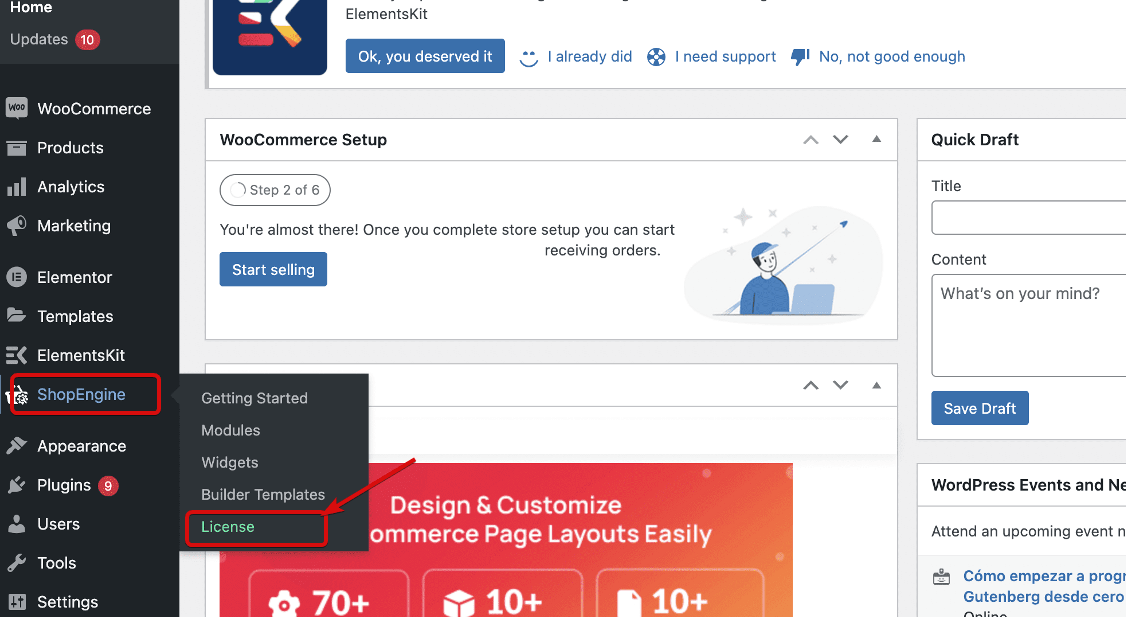
Task: Click the smiley face icon
Action: (529, 57)
